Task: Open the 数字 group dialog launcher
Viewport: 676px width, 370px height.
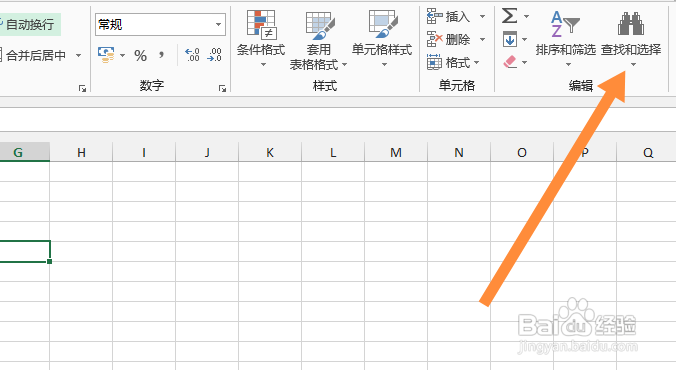Action: pos(222,88)
